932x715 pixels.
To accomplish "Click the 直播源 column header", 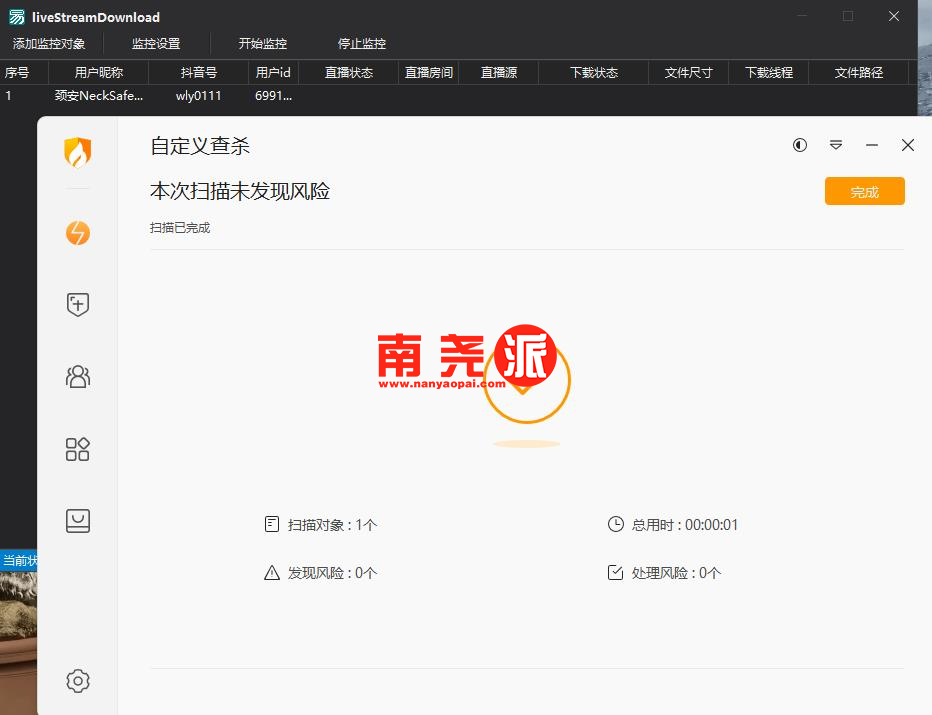I will pyautogui.click(x=499, y=73).
